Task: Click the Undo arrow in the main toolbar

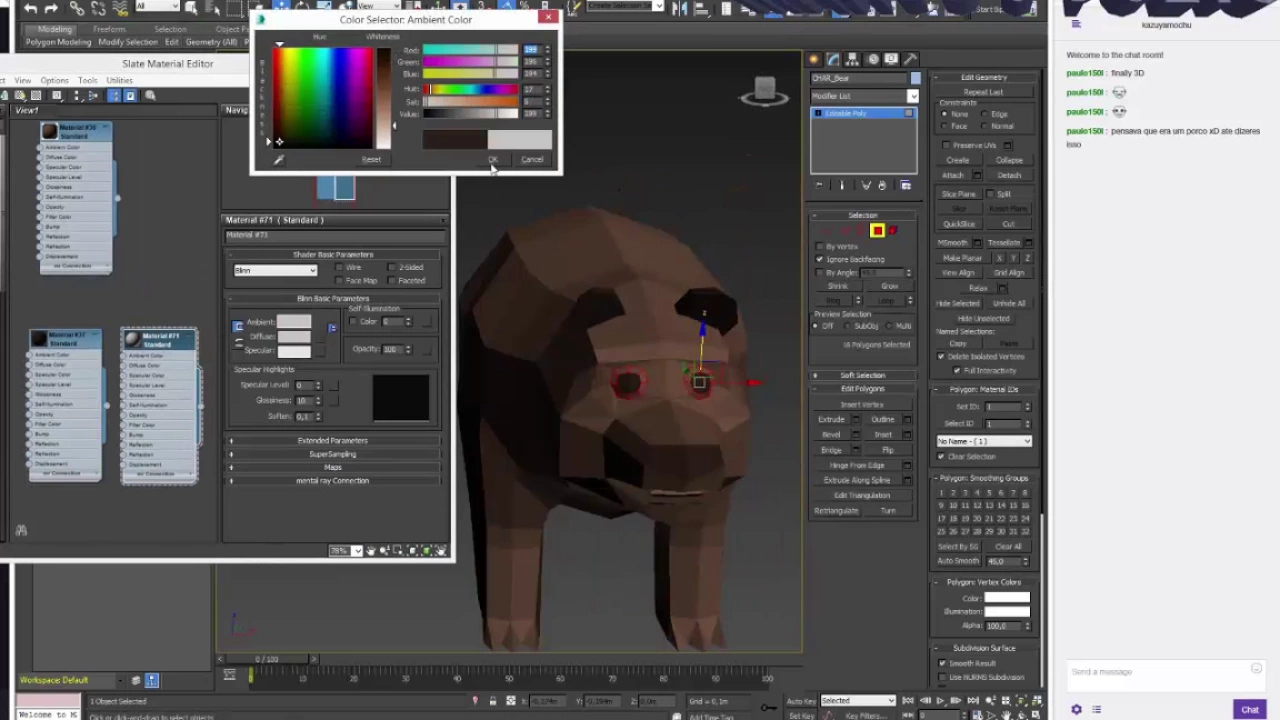Action: coord(30,8)
